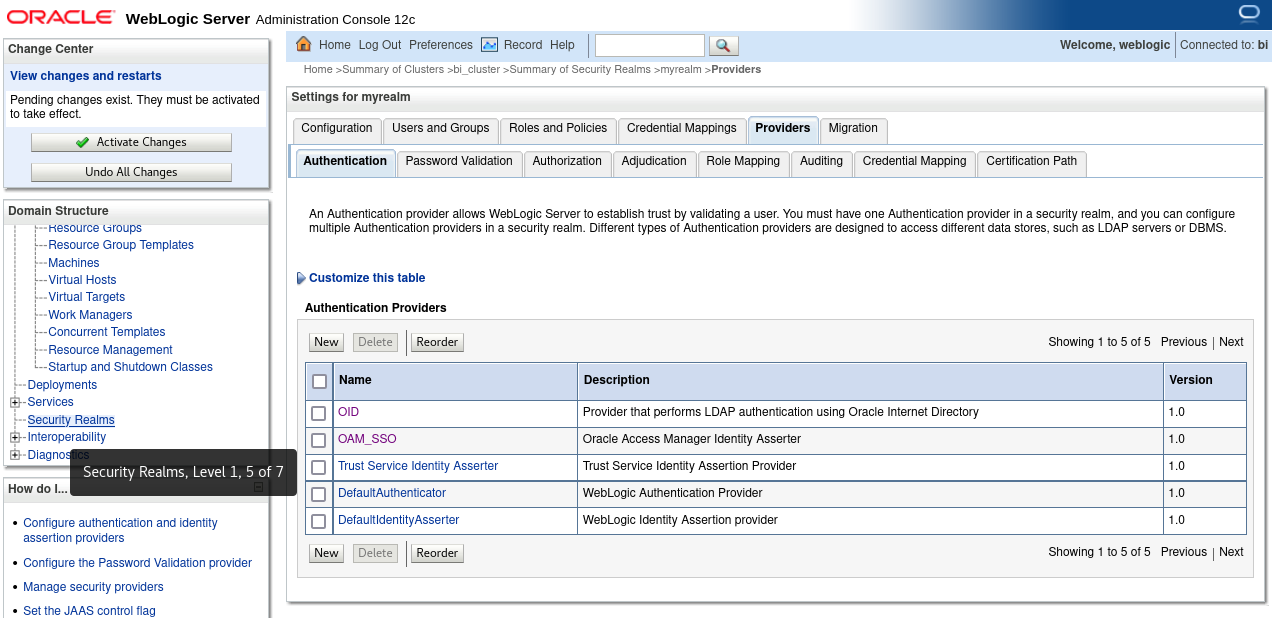
Task: Click the Oracle O logo at top right
Action: [1248, 13]
